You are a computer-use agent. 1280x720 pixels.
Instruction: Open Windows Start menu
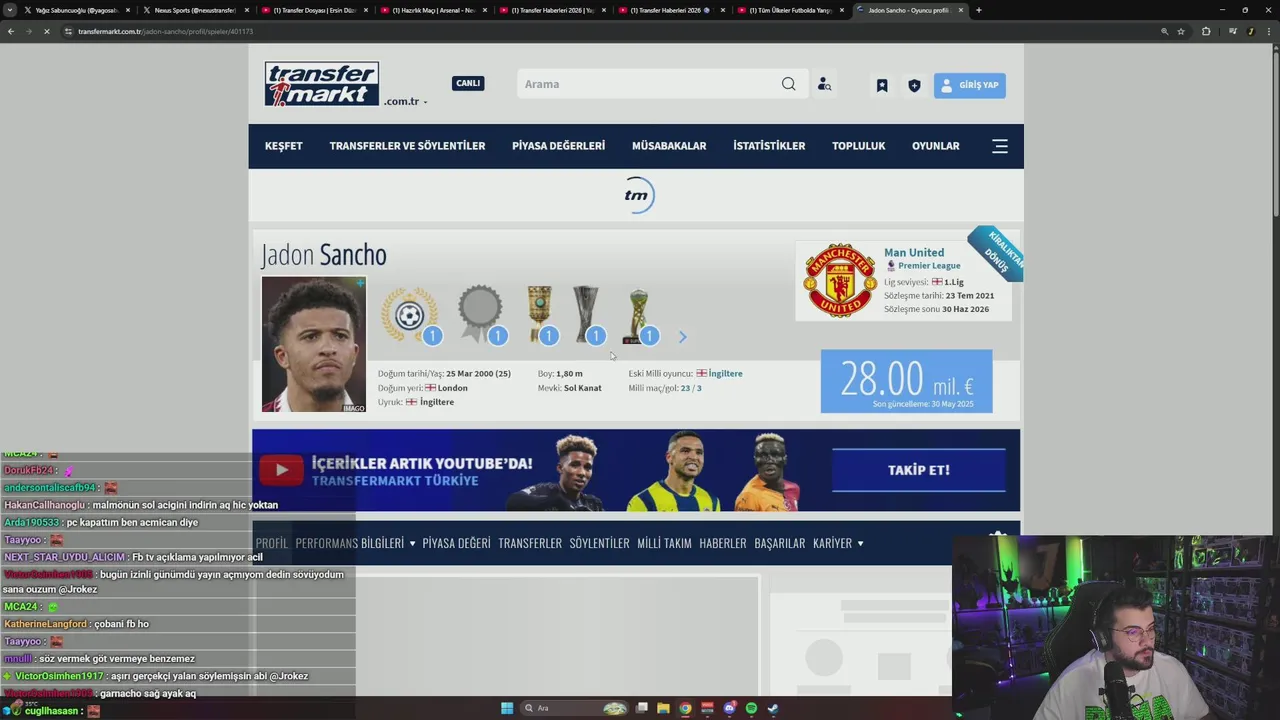pyautogui.click(x=507, y=708)
